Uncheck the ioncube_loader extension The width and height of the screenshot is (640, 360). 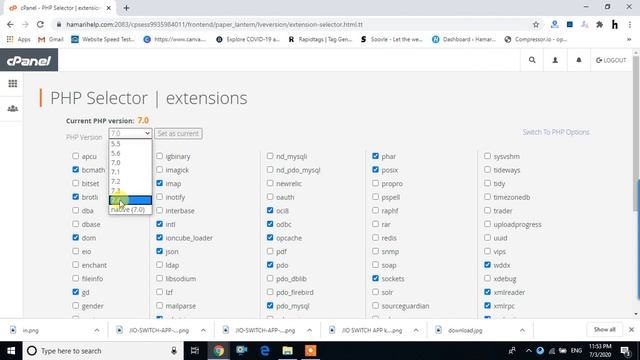tap(160, 238)
